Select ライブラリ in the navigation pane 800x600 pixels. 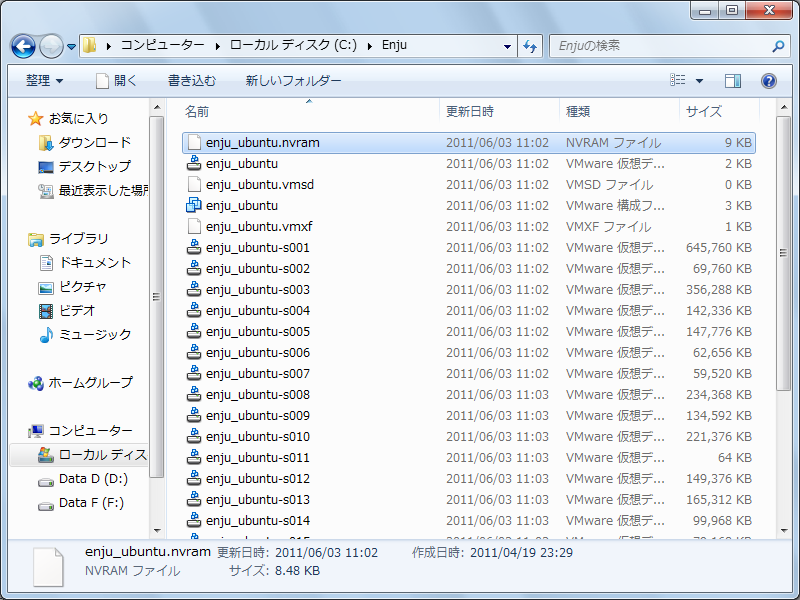pos(79,238)
